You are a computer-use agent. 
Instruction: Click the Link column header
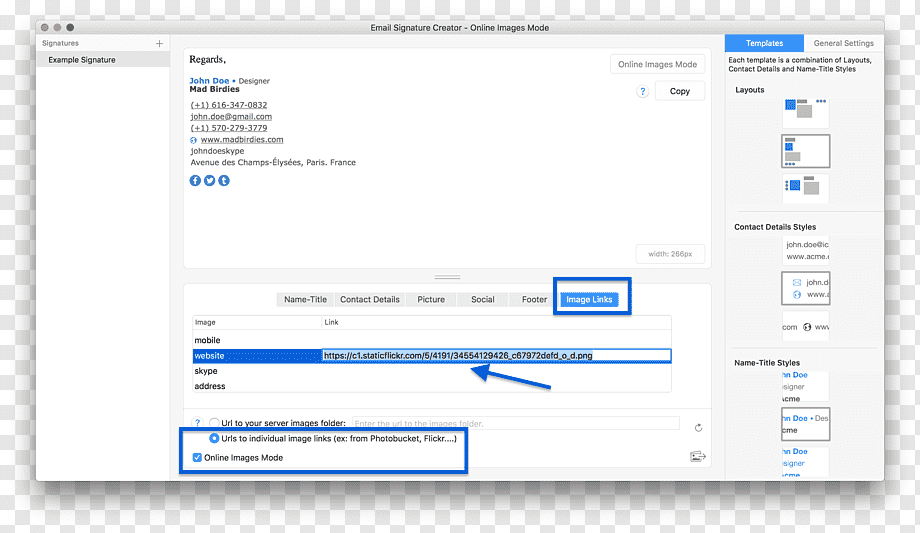[496, 322]
